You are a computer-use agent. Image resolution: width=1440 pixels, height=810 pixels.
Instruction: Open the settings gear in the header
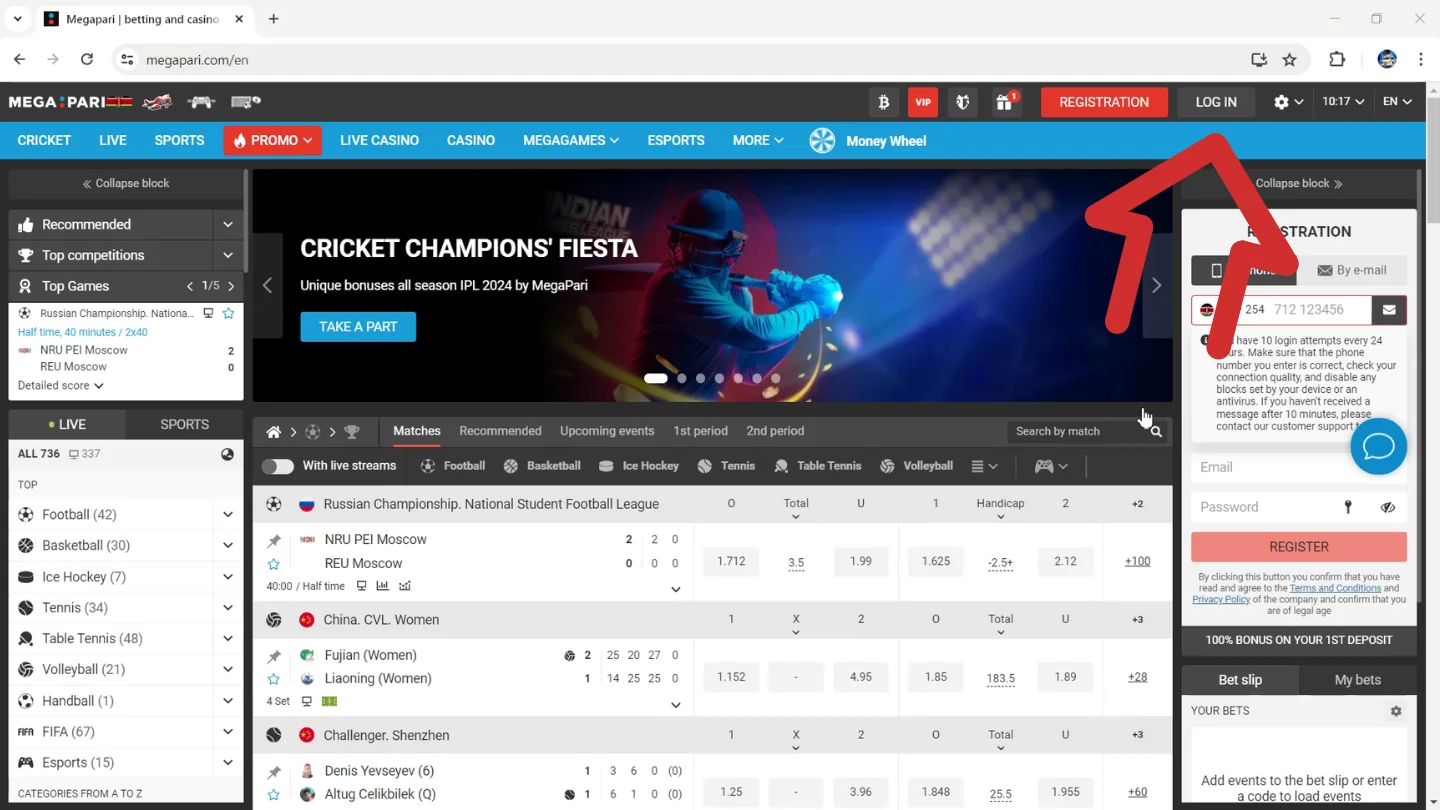[x=1281, y=102]
